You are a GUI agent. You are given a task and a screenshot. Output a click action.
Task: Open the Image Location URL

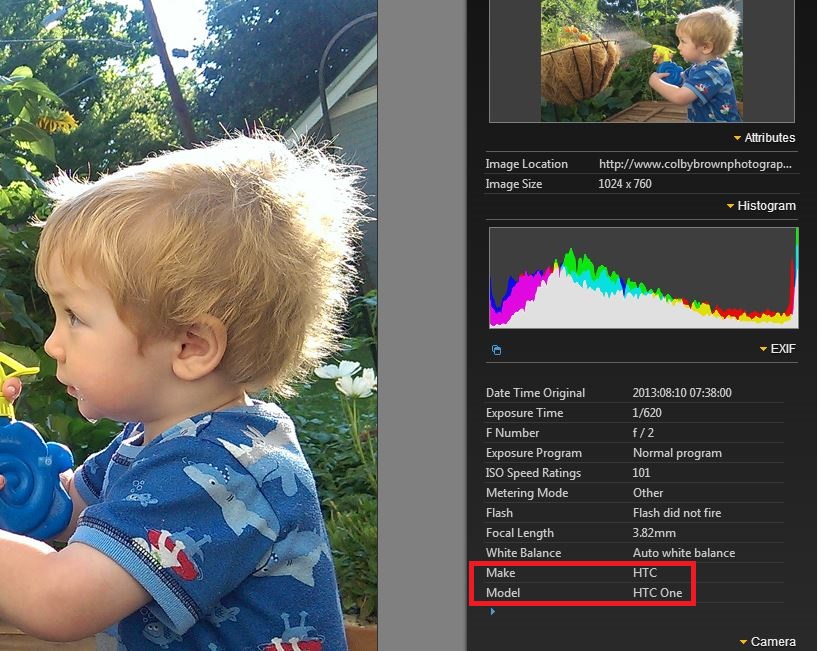[695, 164]
